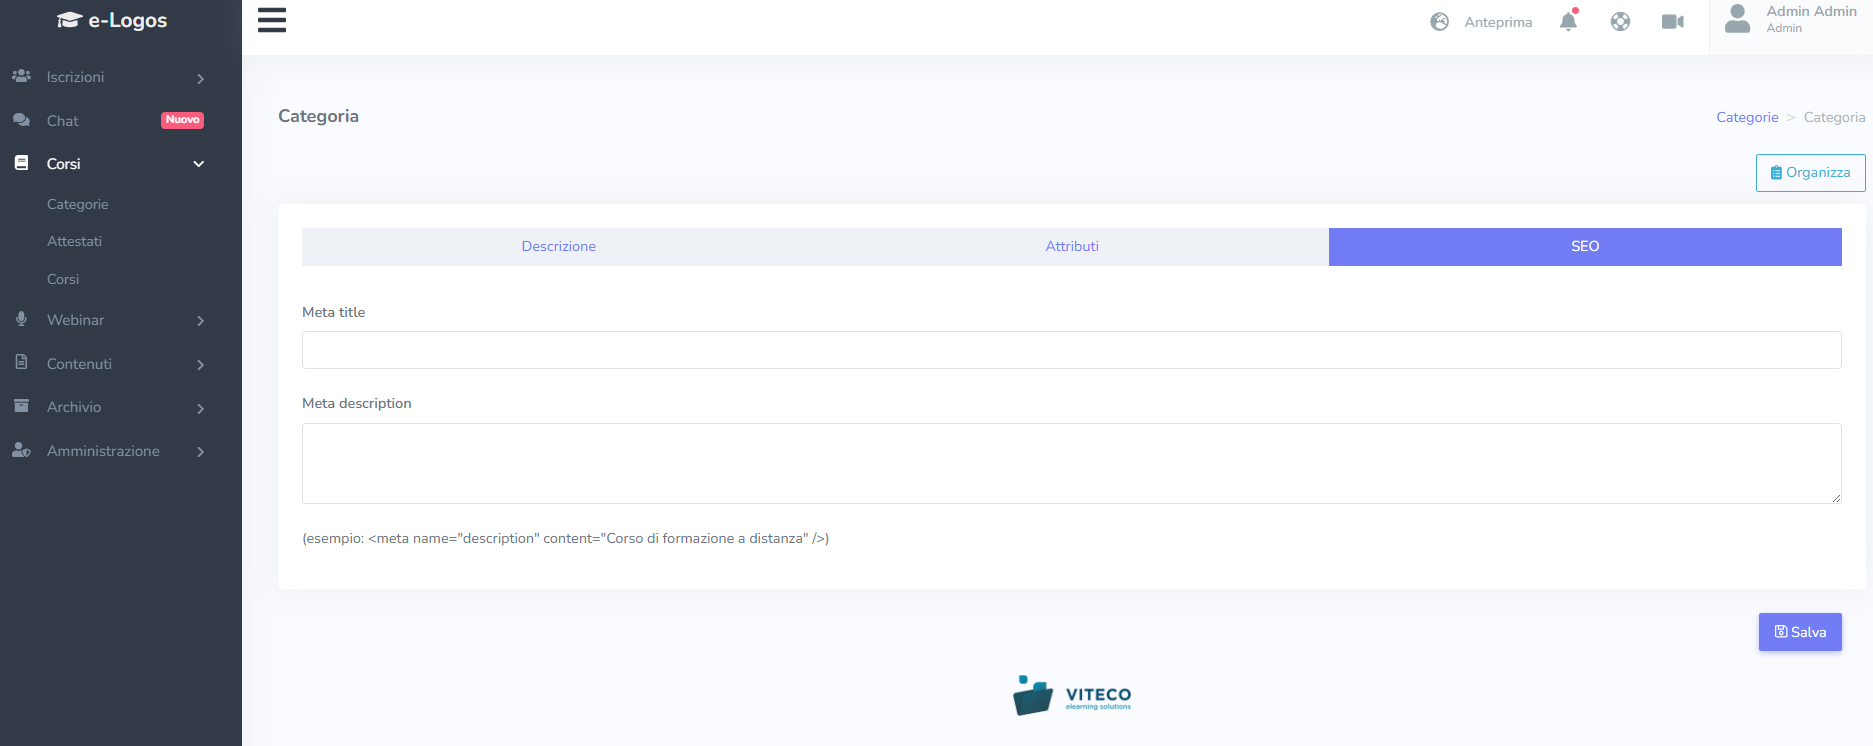This screenshot has height=746, width=1873.
Task: Switch to the Attributi tab
Action: pos(1071,247)
